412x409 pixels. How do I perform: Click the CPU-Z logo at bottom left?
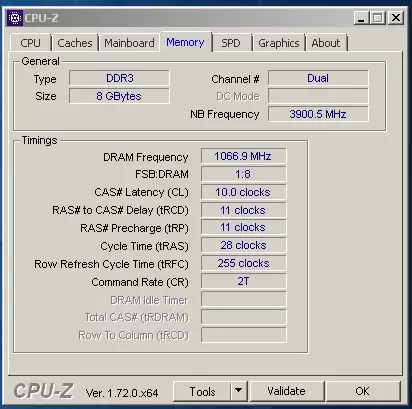(44, 391)
